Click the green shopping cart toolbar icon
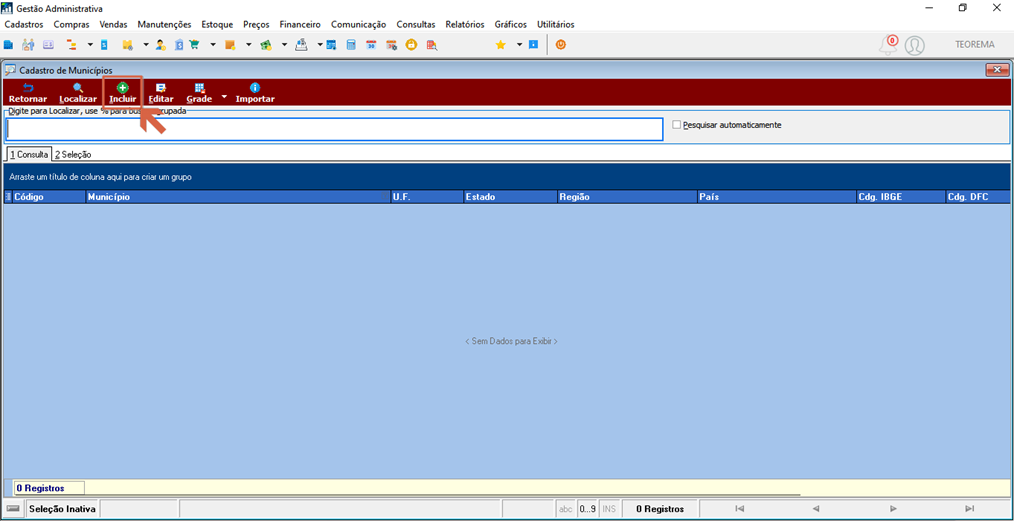 pos(194,45)
